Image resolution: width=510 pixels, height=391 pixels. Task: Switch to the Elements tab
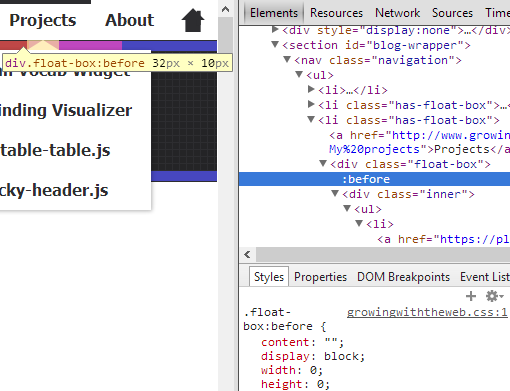coord(274,13)
